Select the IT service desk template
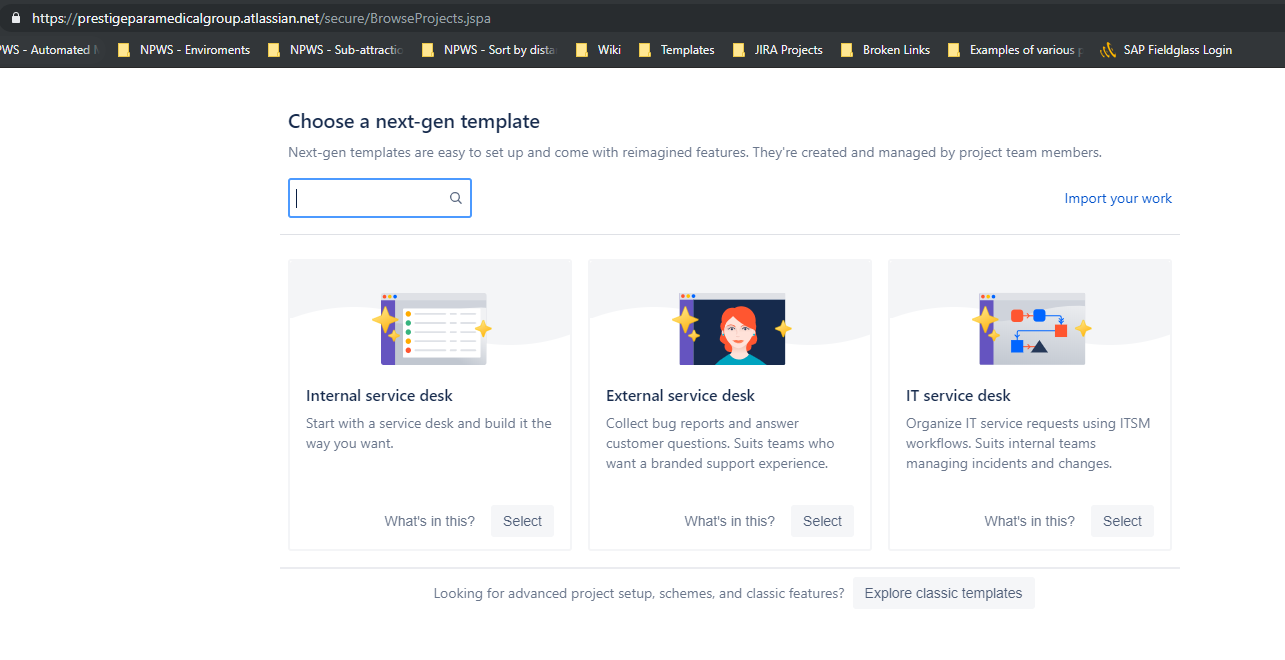The image size is (1285, 660). (x=1122, y=520)
